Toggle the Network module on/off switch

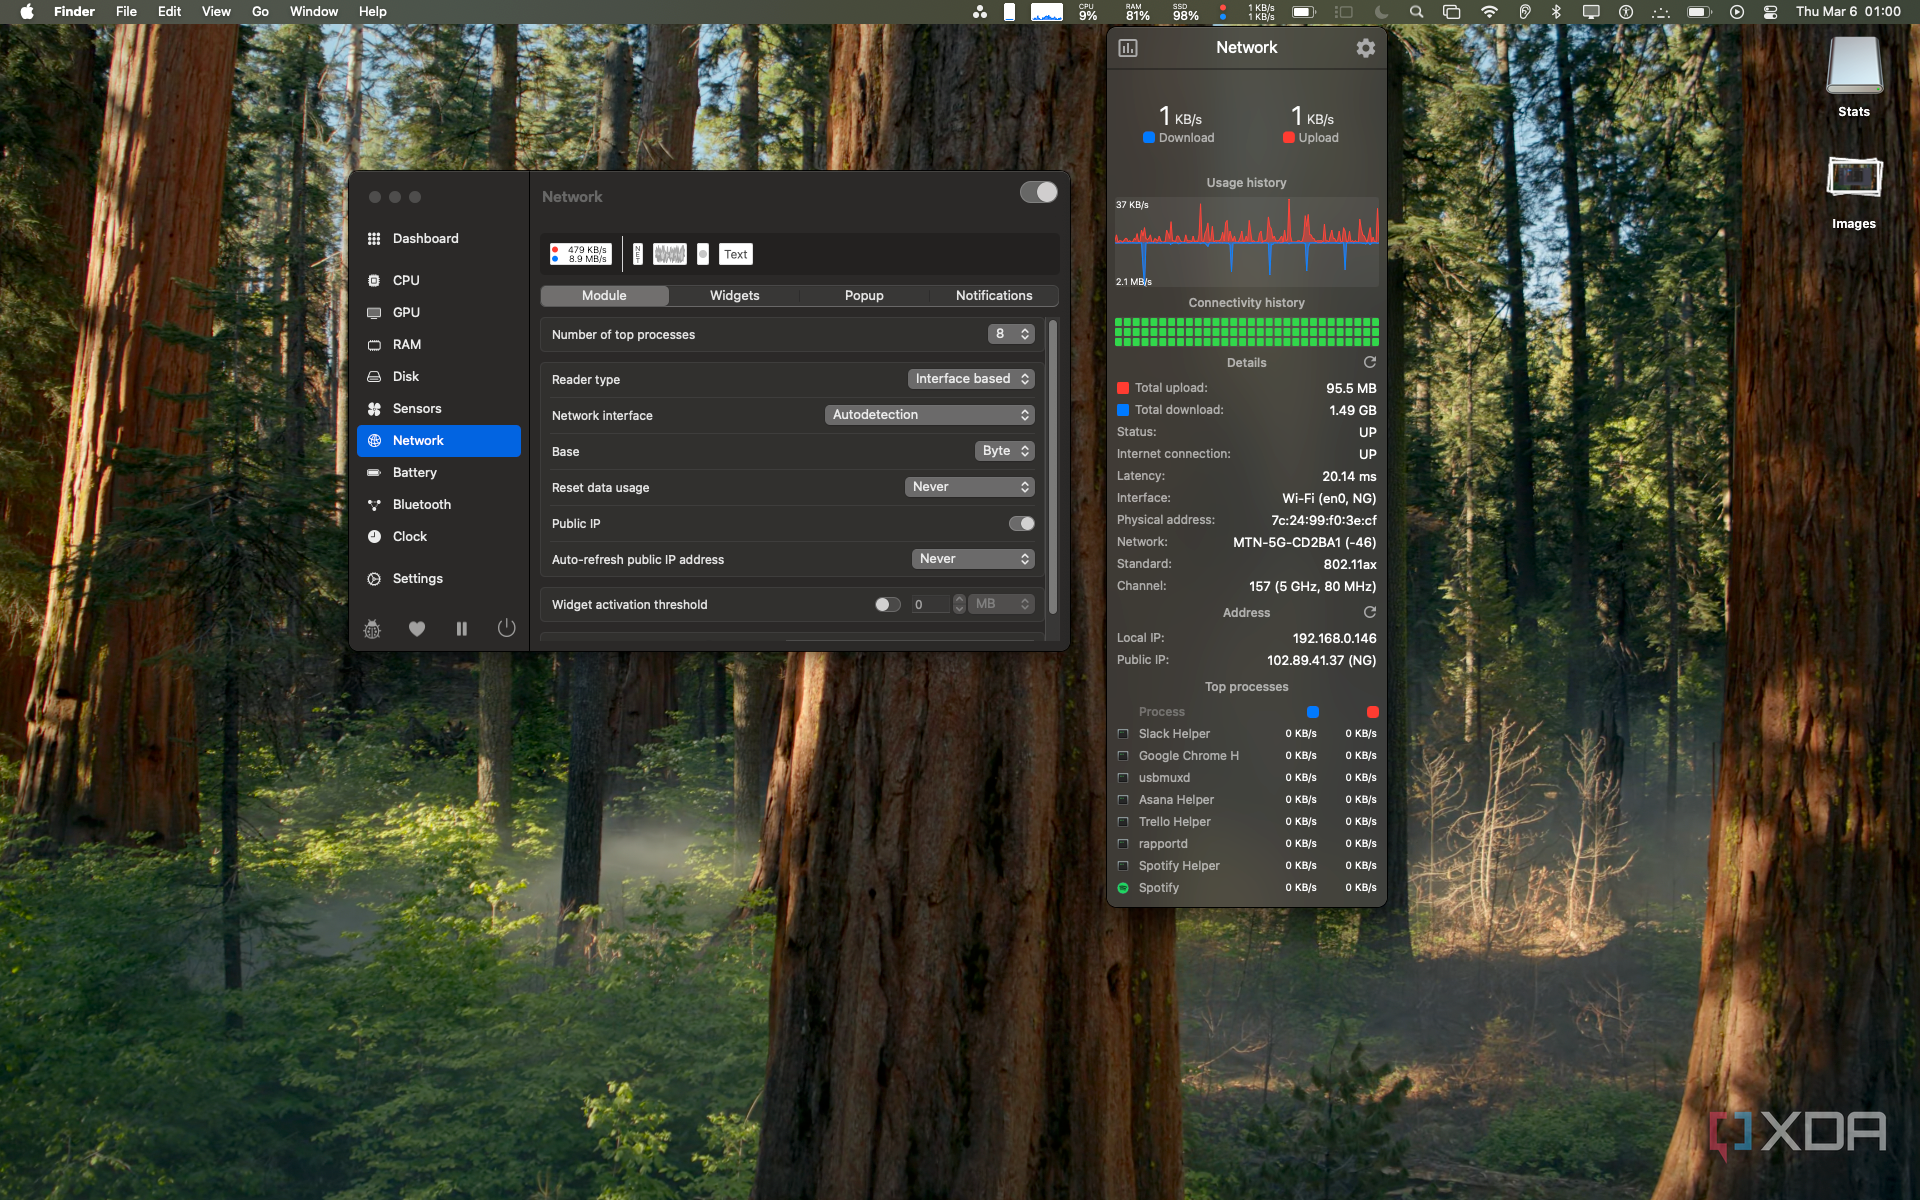(1039, 192)
